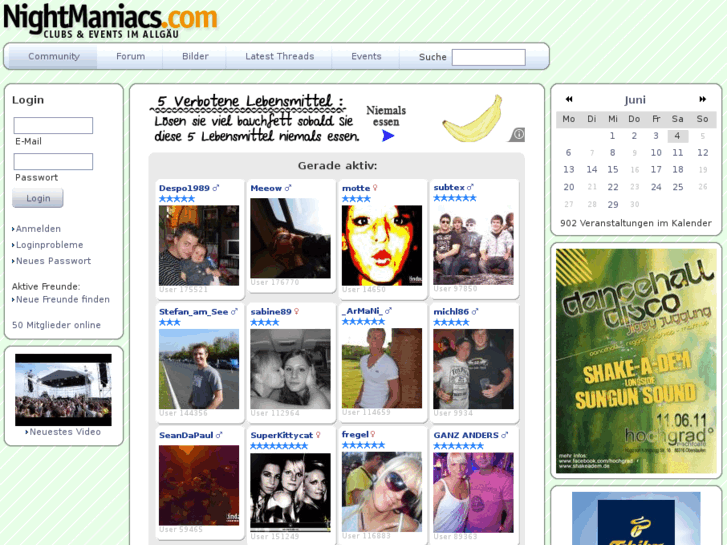Open SeanDaPaul's profile name
The width and height of the screenshot is (727, 545).
tap(186, 435)
